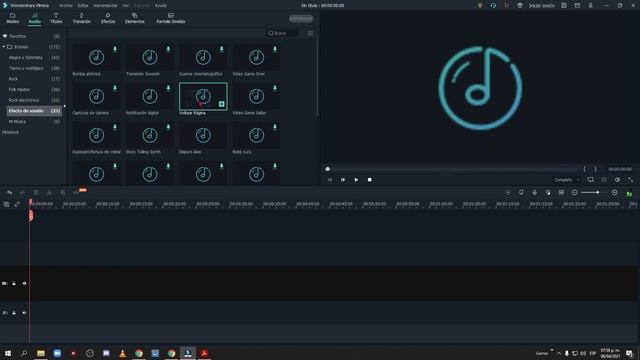The image size is (640, 360).
Task: Toggle video track visibility eye
Action: point(24,283)
